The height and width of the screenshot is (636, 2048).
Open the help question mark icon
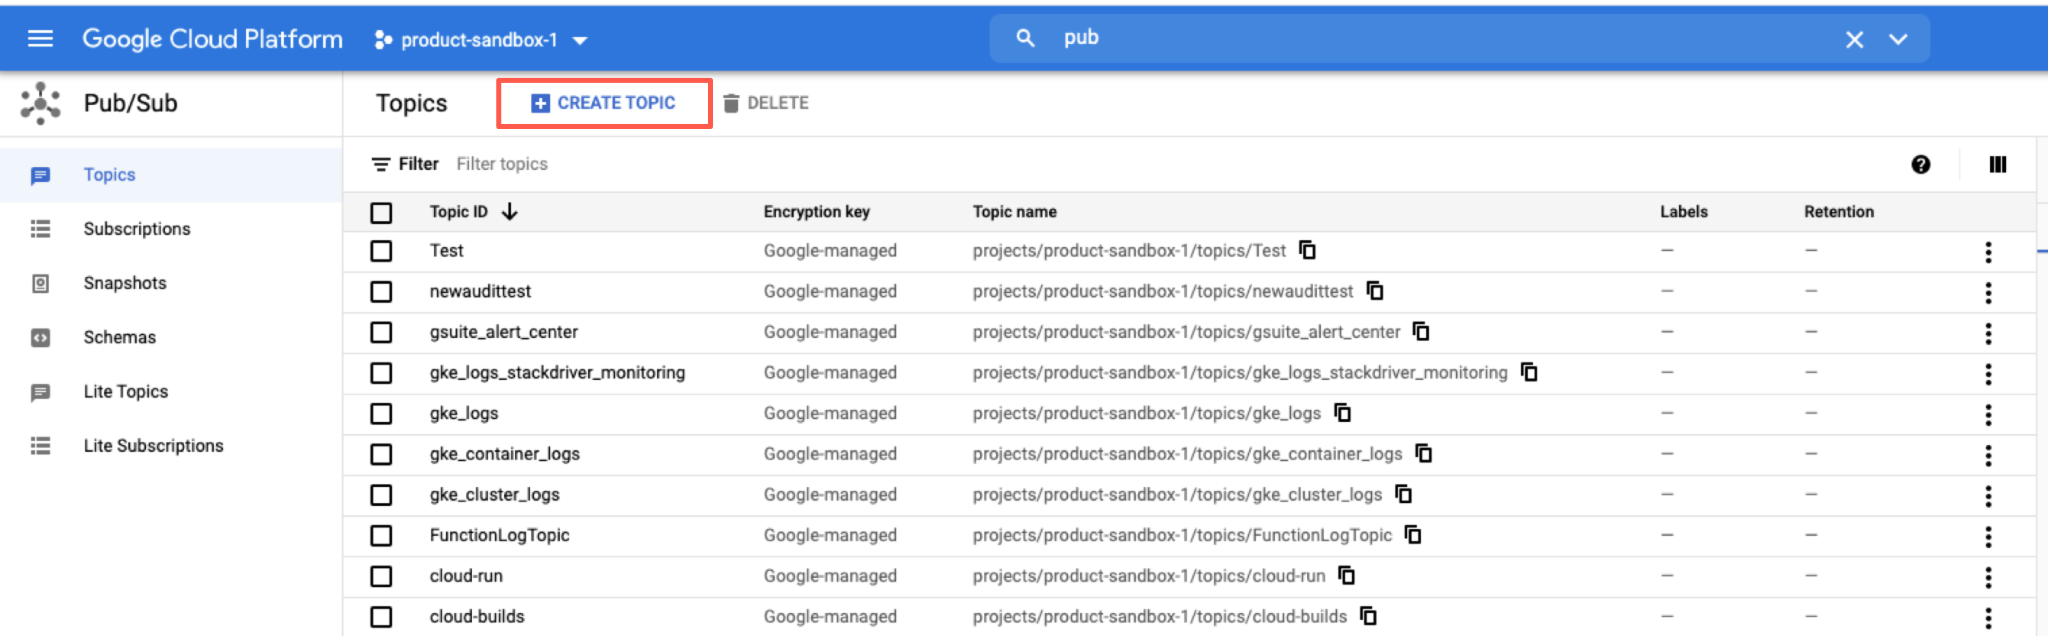click(1920, 165)
